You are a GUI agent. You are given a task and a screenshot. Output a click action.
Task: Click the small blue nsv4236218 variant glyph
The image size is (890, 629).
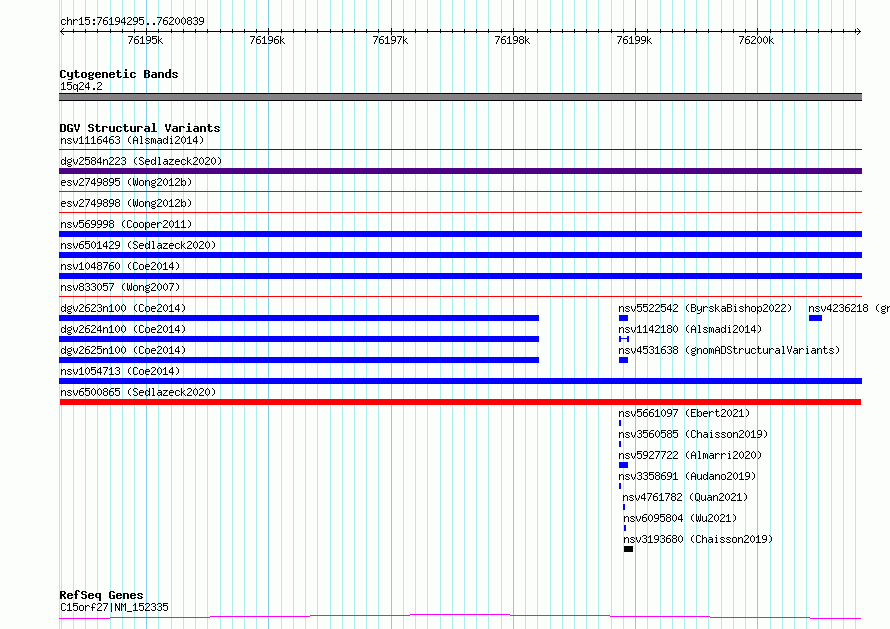815,318
